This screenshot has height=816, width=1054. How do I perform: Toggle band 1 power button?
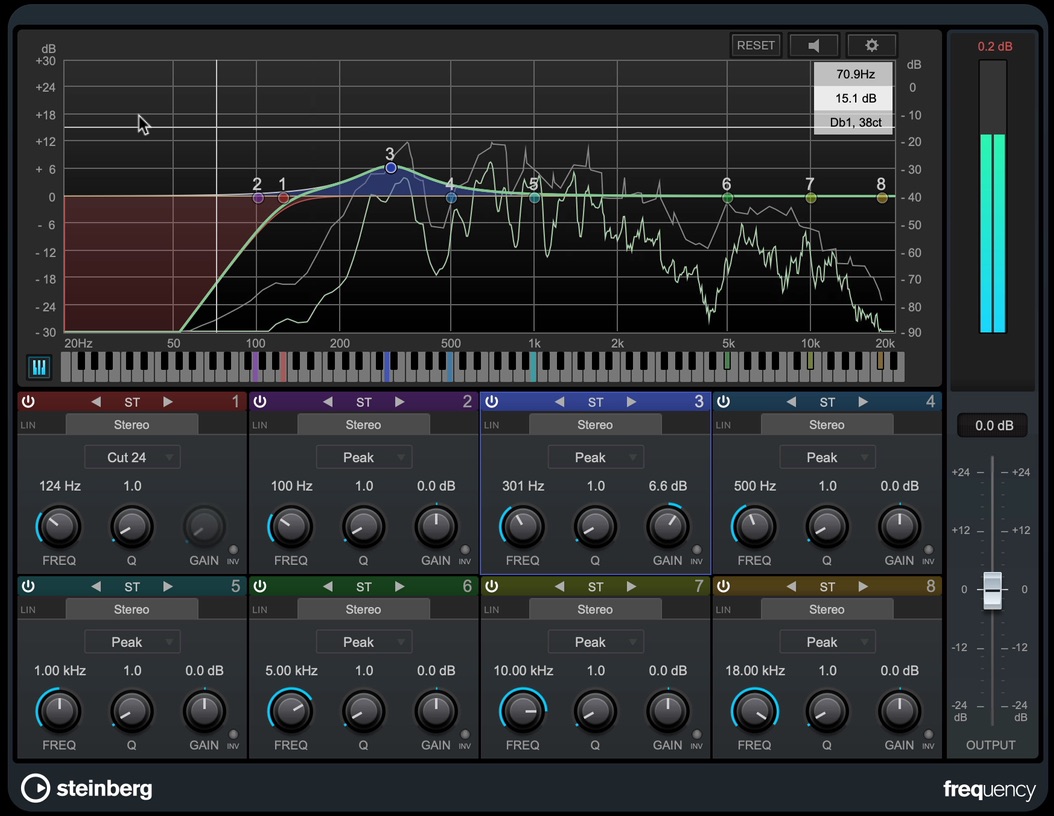28,402
